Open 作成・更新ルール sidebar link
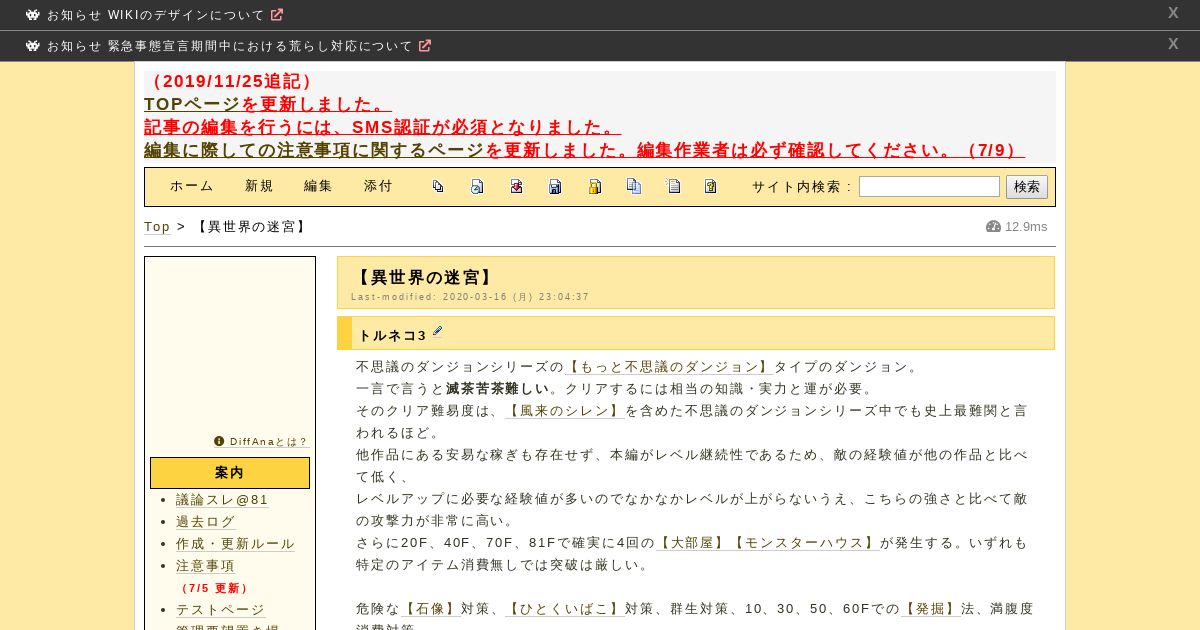Image resolution: width=1200 pixels, height=630 pixels. [235, 543]
